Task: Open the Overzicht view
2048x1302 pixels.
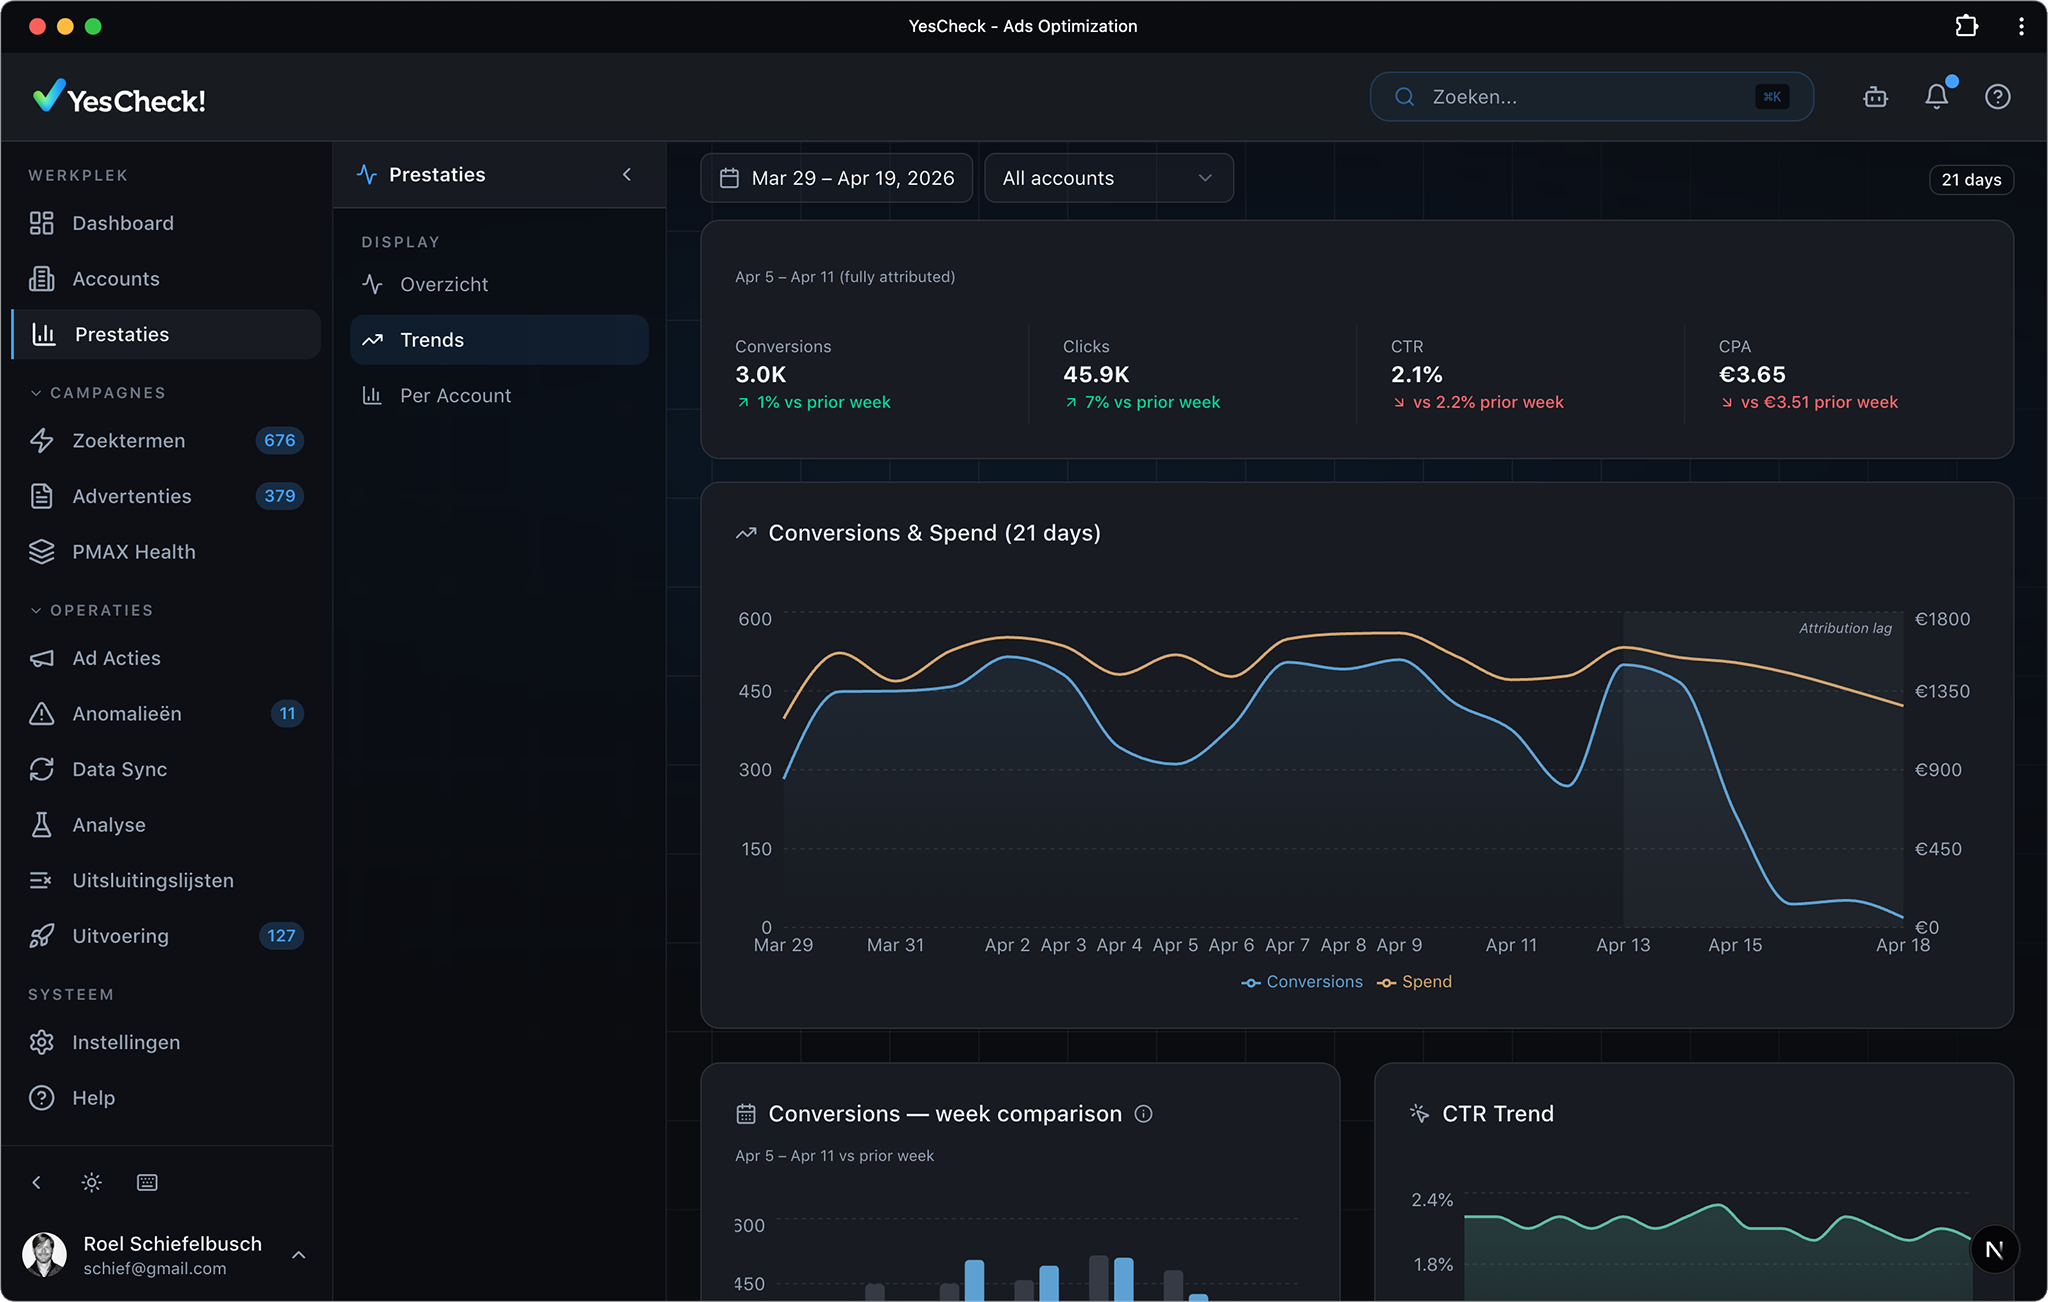Action: [x=499, y=284]
